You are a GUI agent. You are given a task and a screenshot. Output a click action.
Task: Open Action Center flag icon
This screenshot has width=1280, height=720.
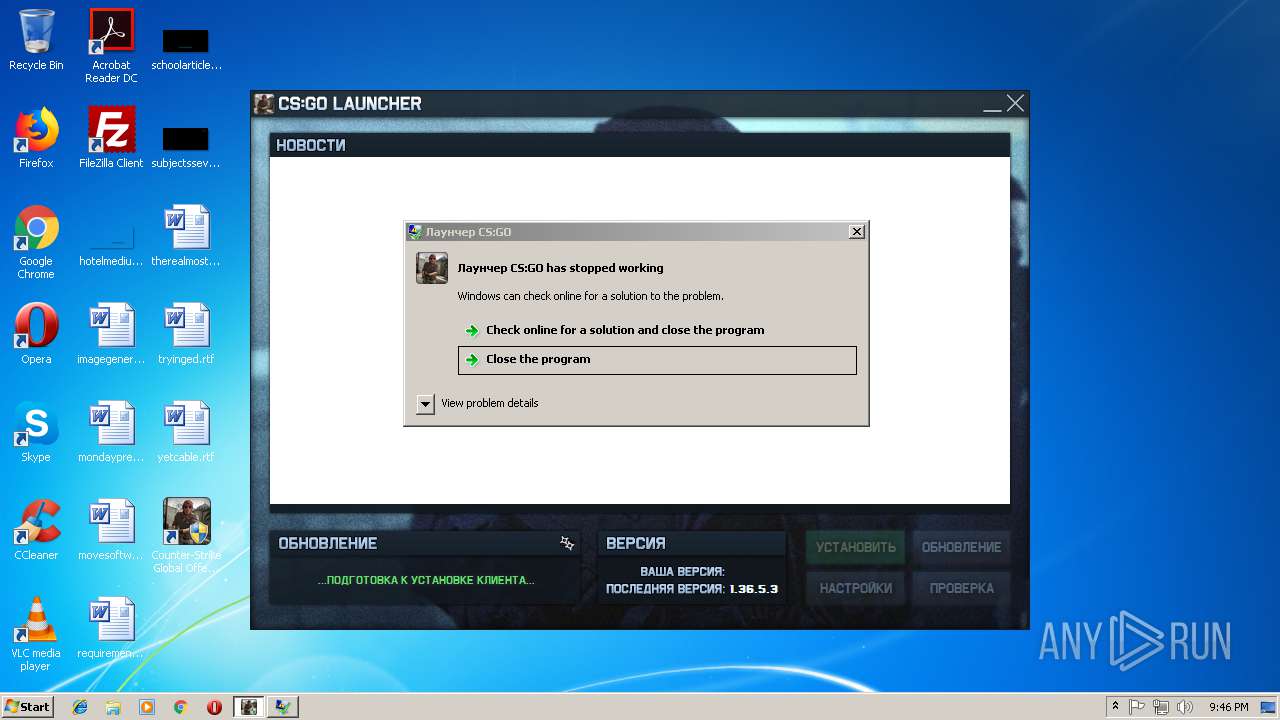[x=1137, y=707]
